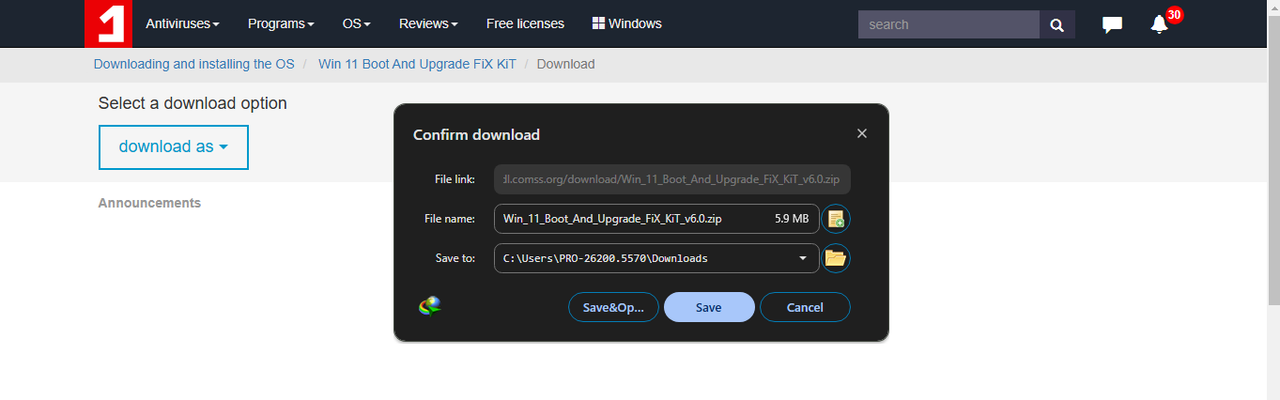Open the Reviews dropdown menu
Image resolution: width=1280 pixels, height=400 pixels.
click(x=428, y=23)
